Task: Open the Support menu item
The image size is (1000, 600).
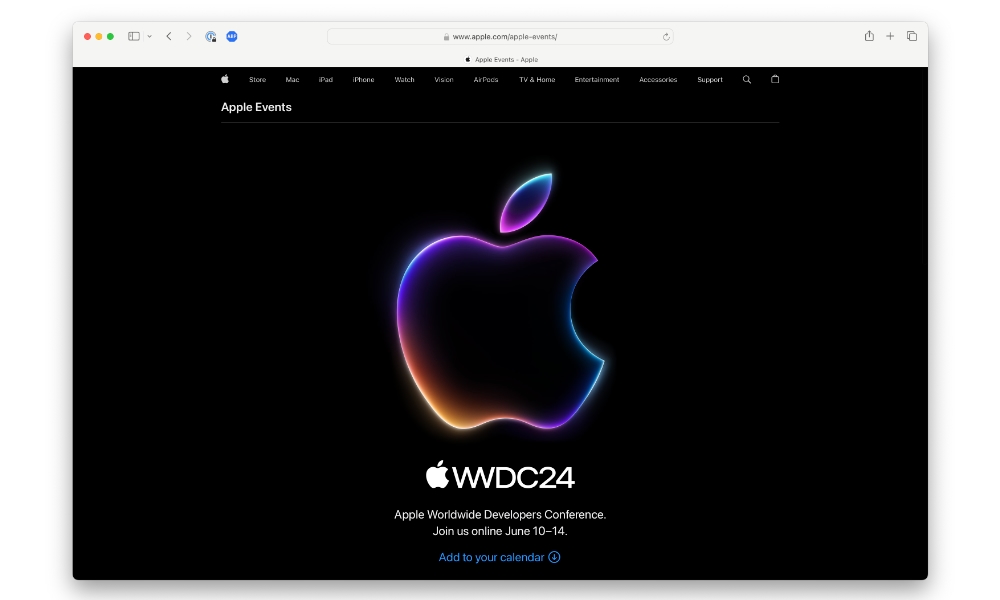Action: coord(710,80)
